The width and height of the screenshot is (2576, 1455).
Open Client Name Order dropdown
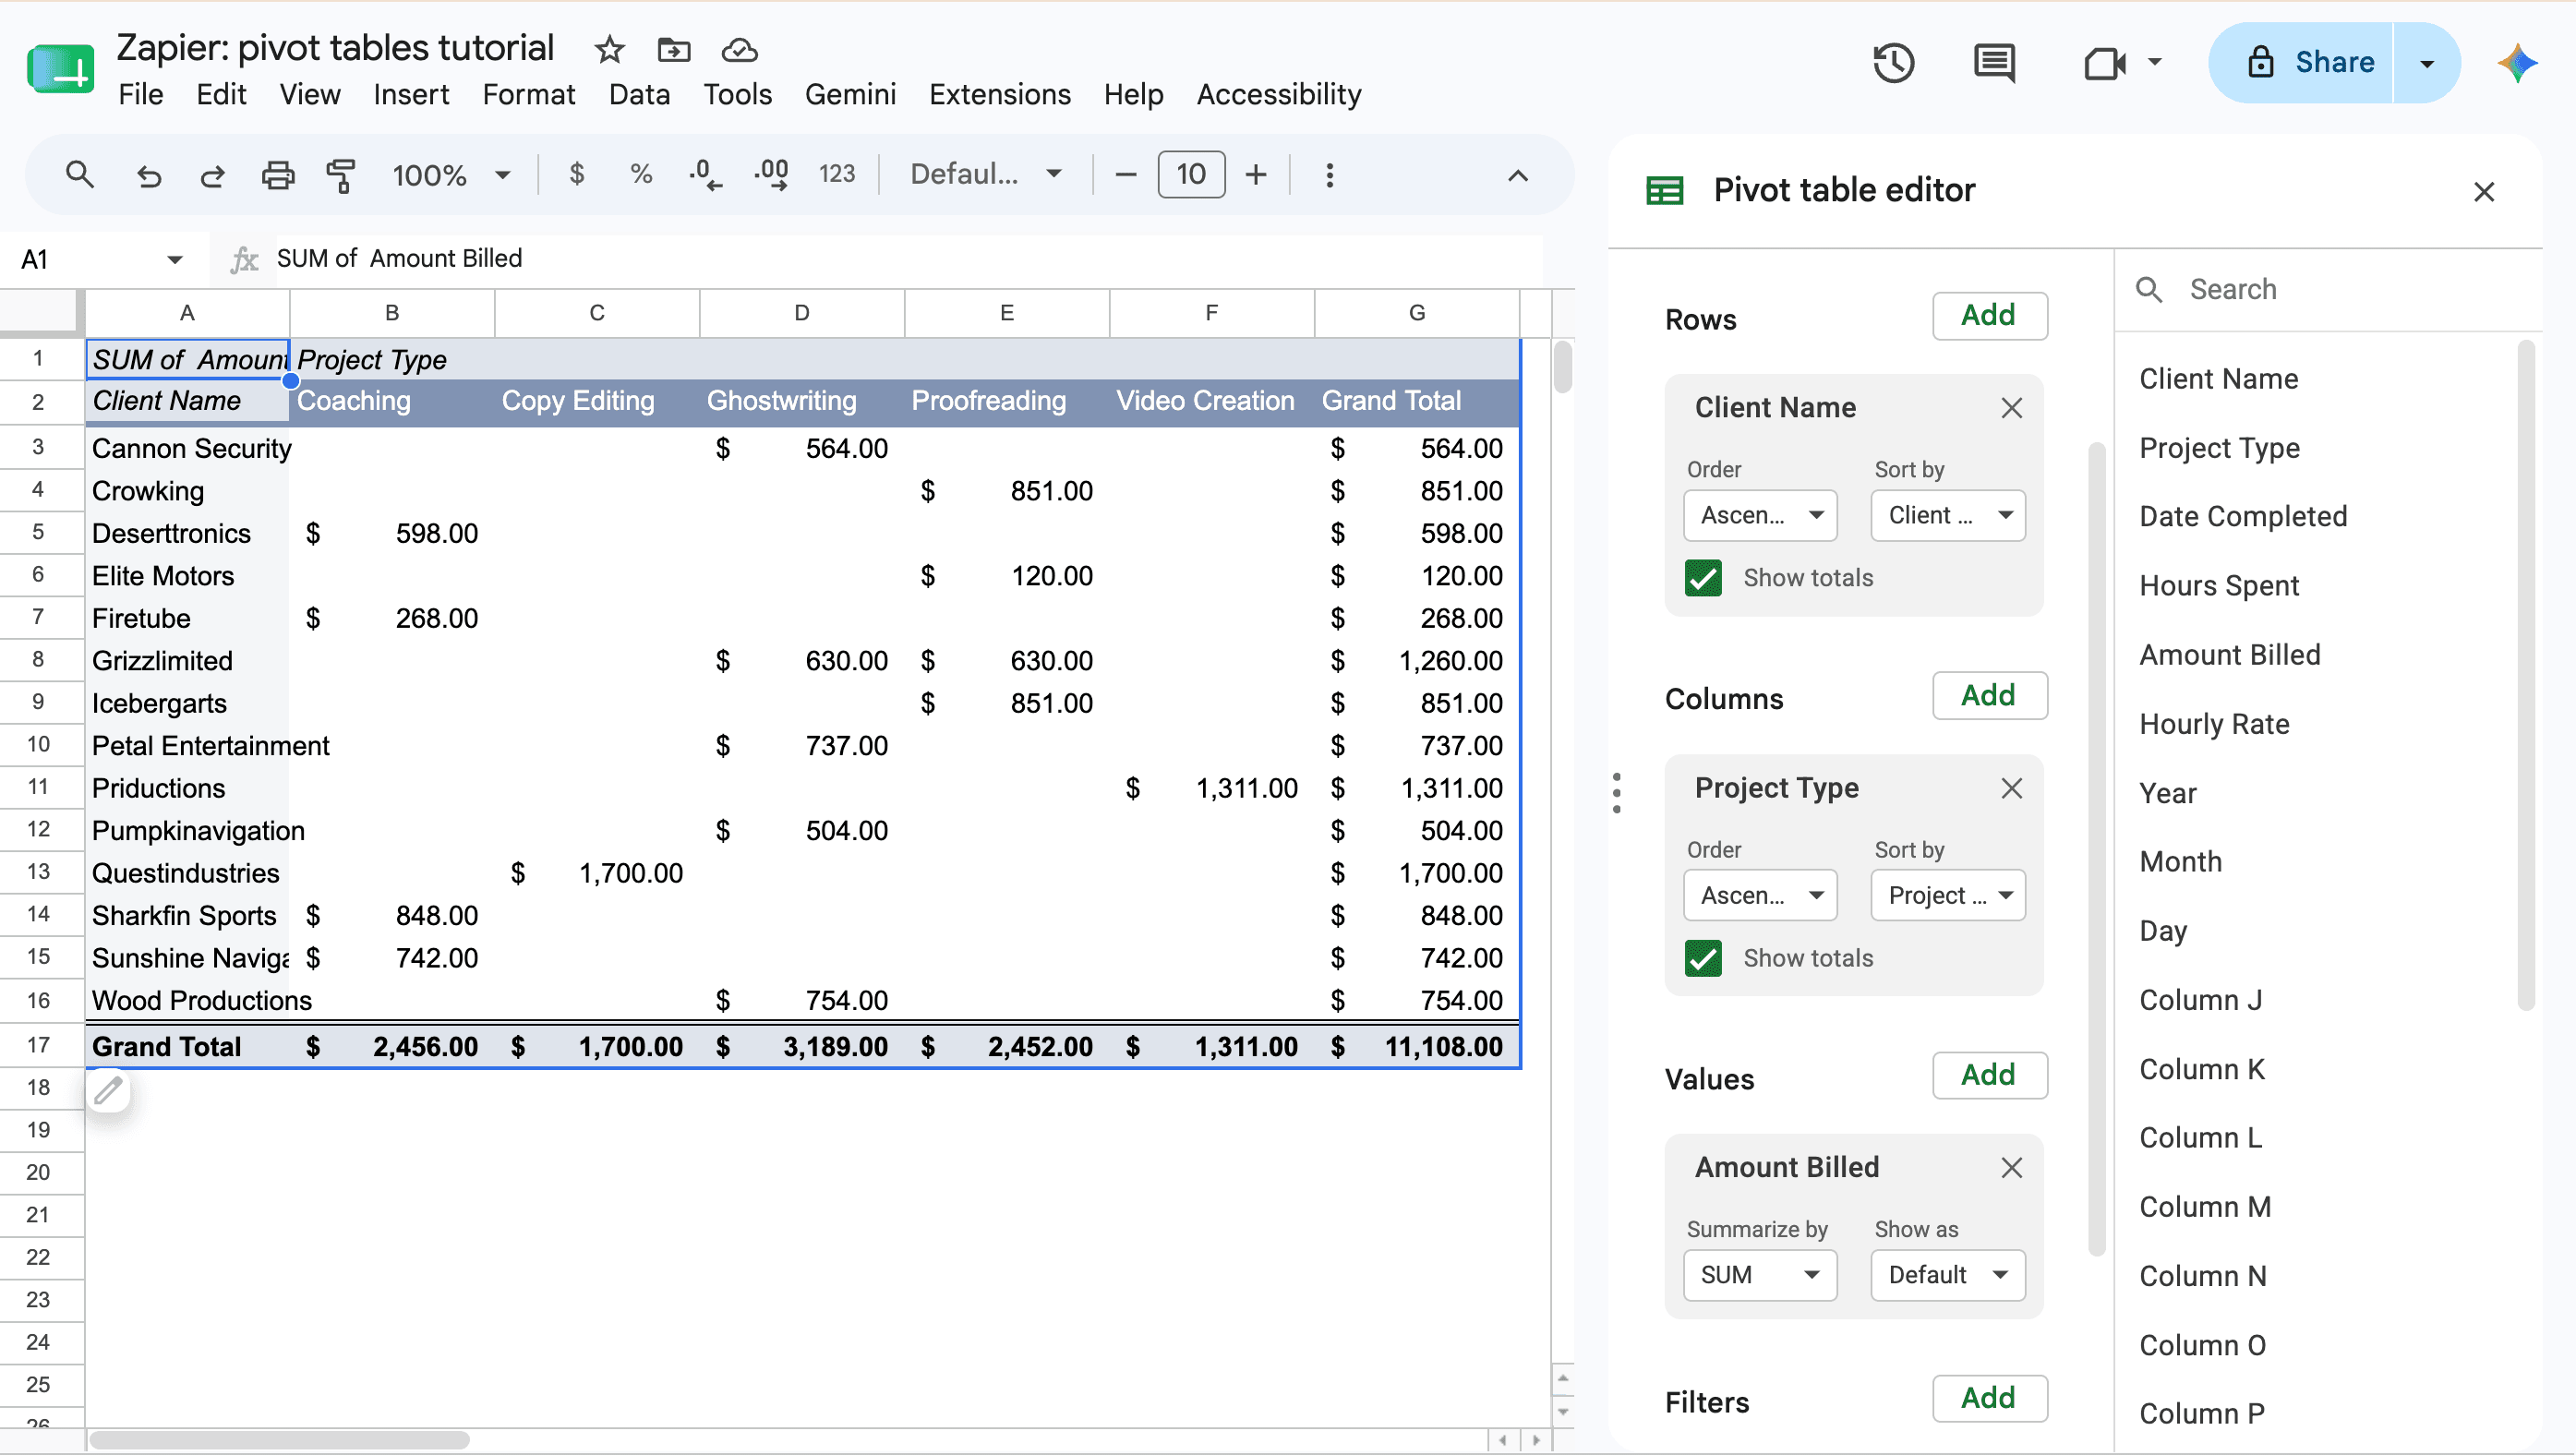[1760, 515]
